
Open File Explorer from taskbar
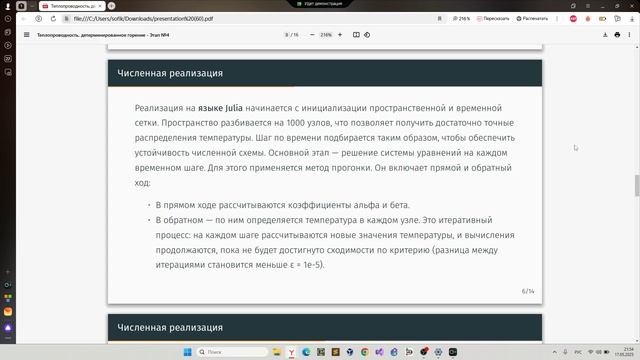click(x=277, y=352)
